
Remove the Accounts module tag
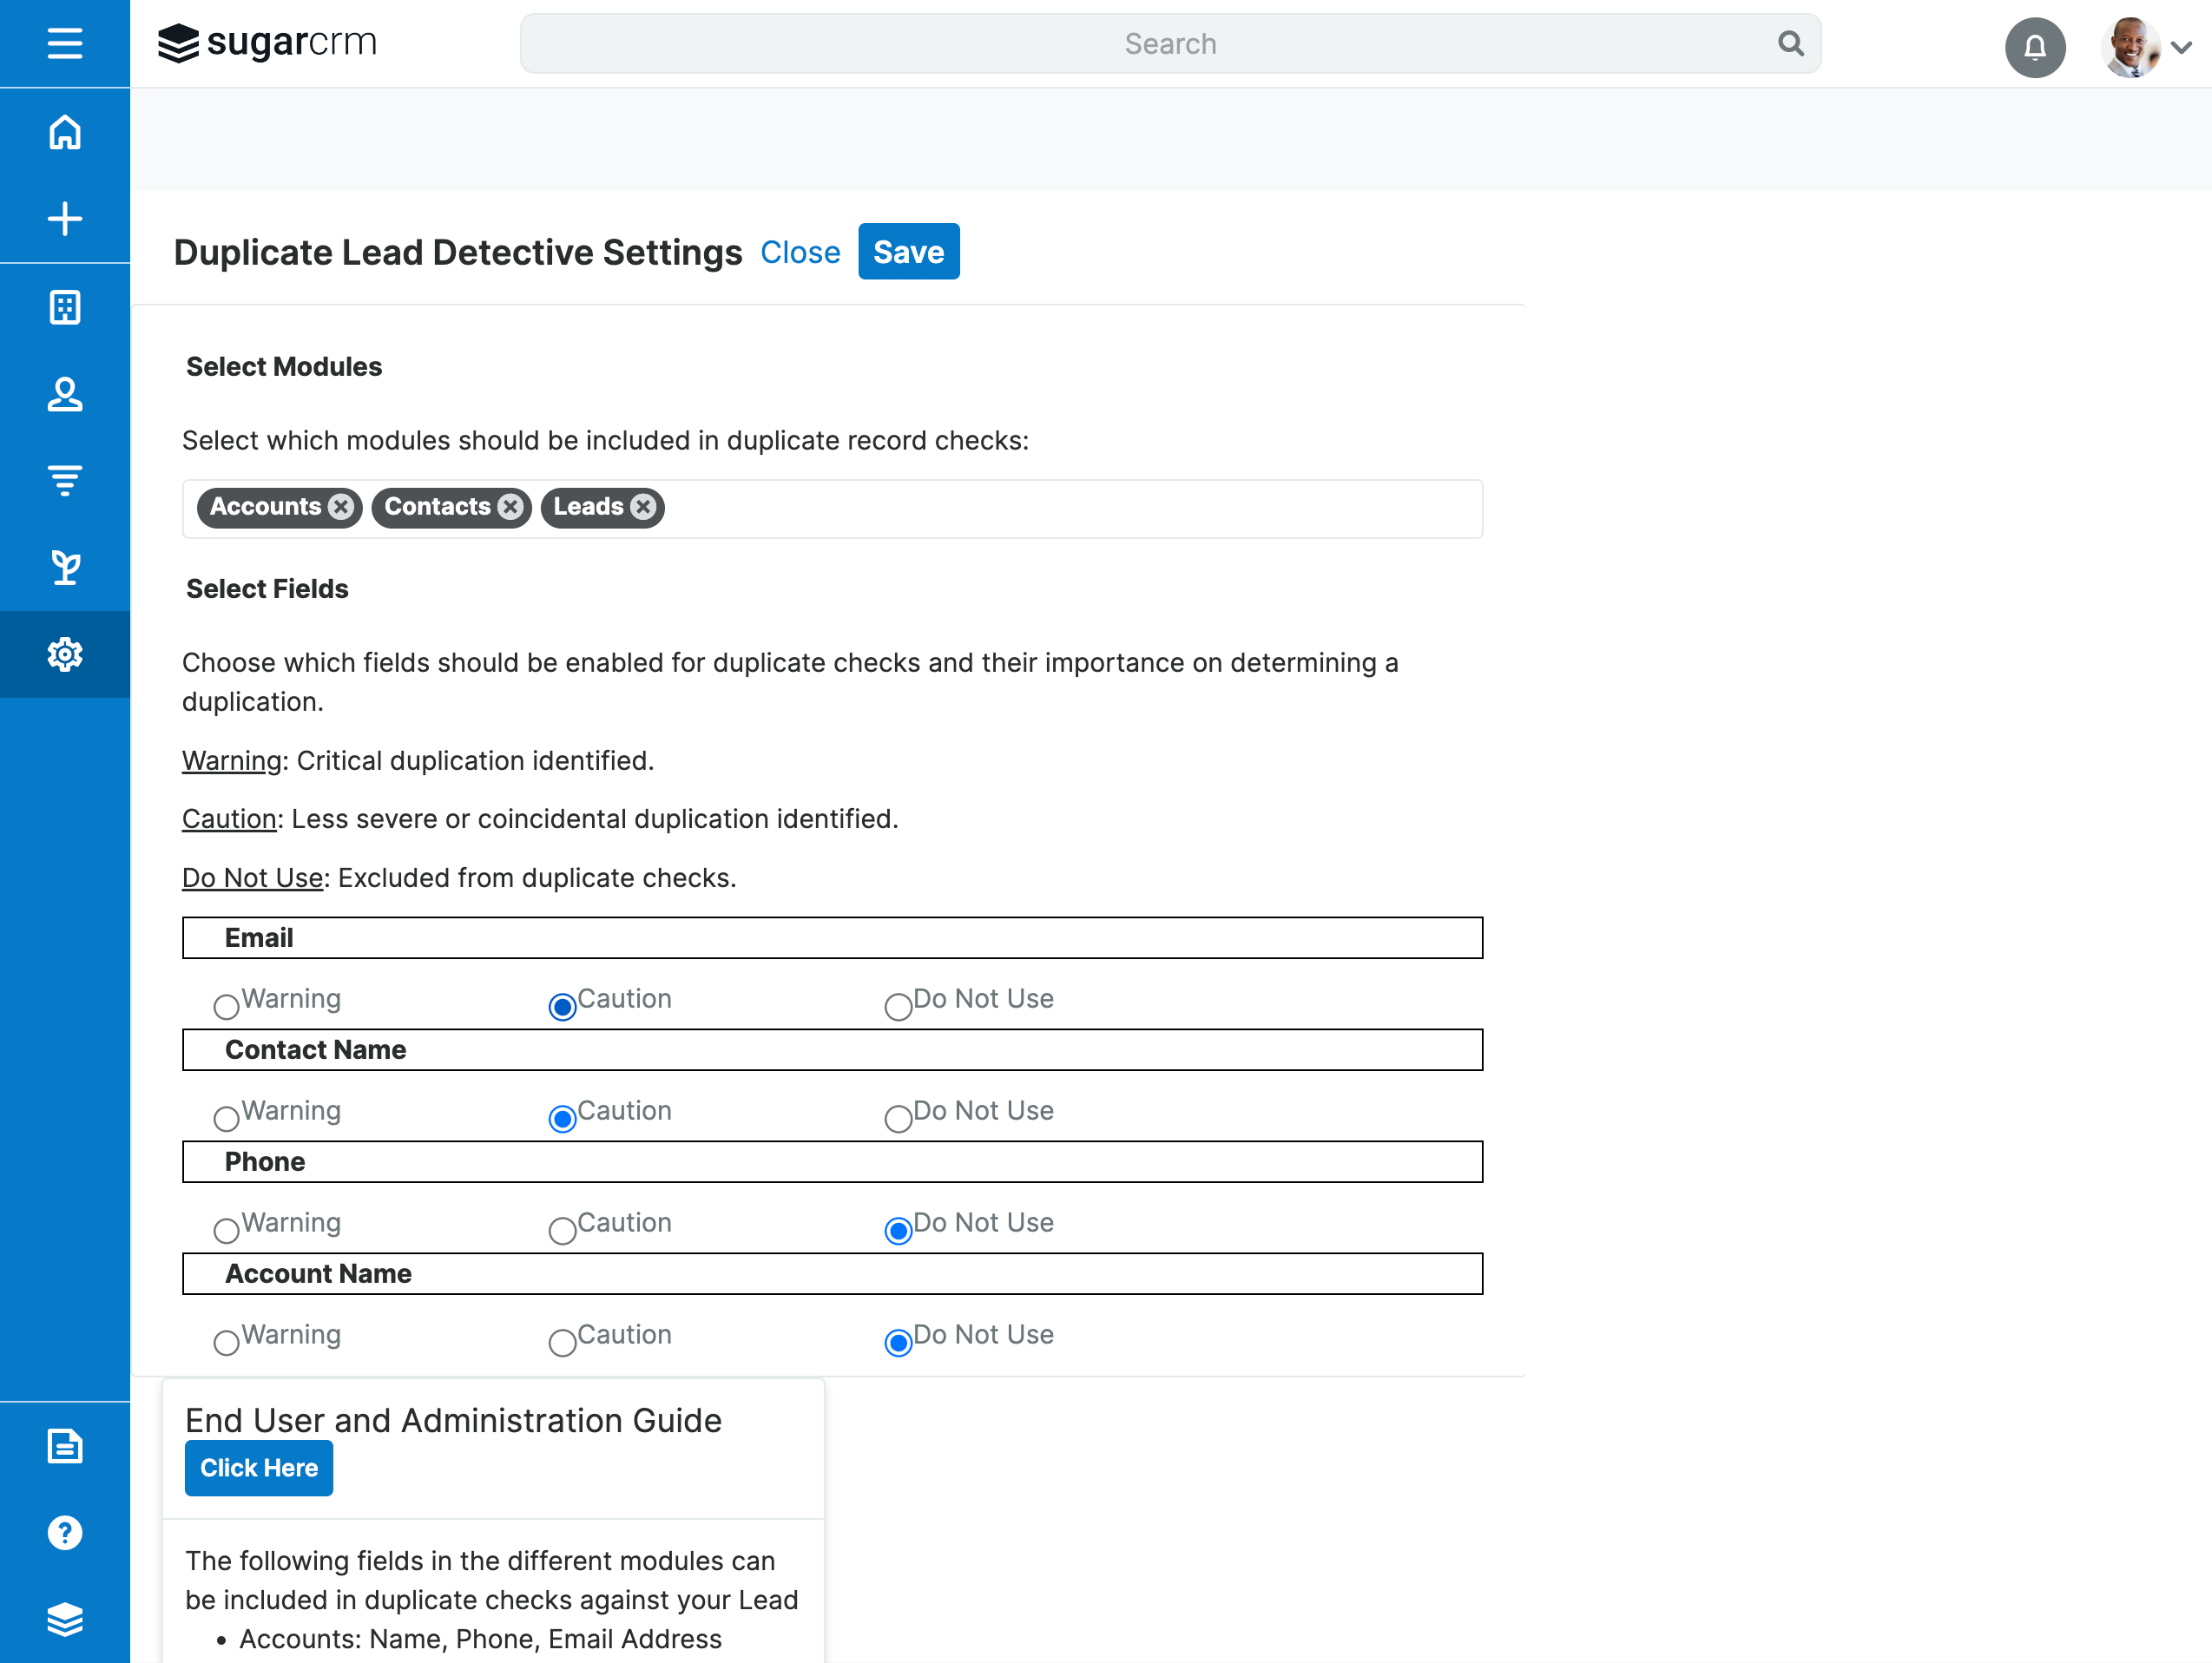tap(341, 507)
